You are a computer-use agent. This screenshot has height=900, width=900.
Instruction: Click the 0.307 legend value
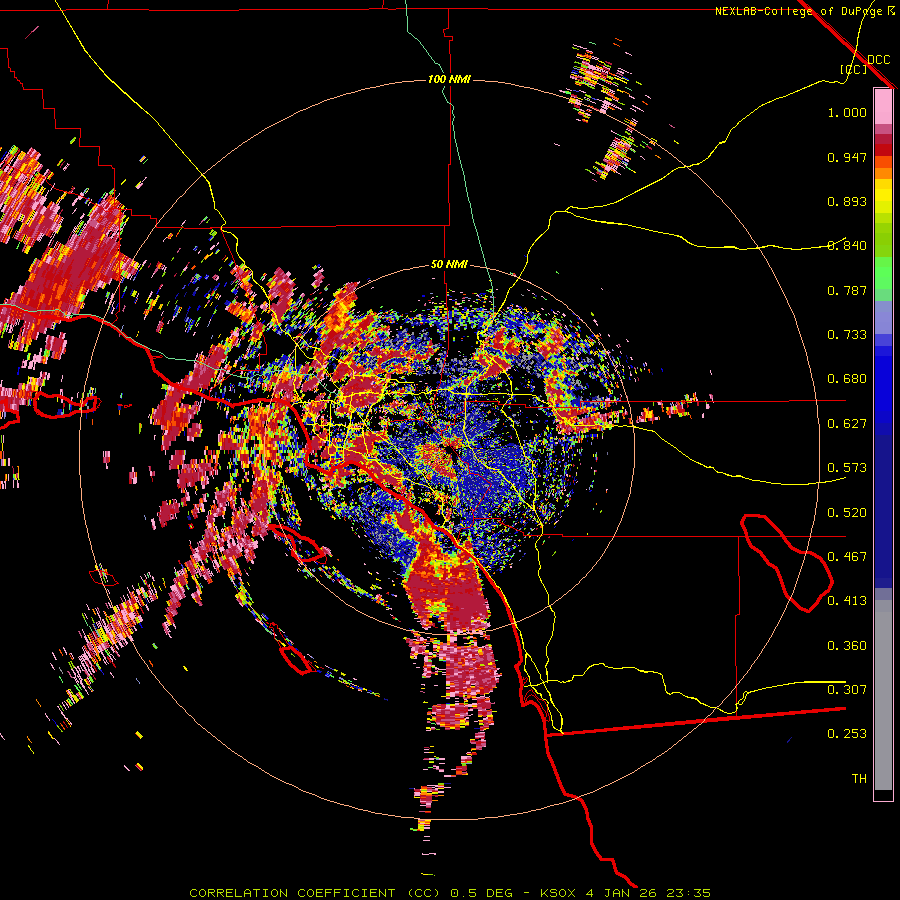point(847,690)
